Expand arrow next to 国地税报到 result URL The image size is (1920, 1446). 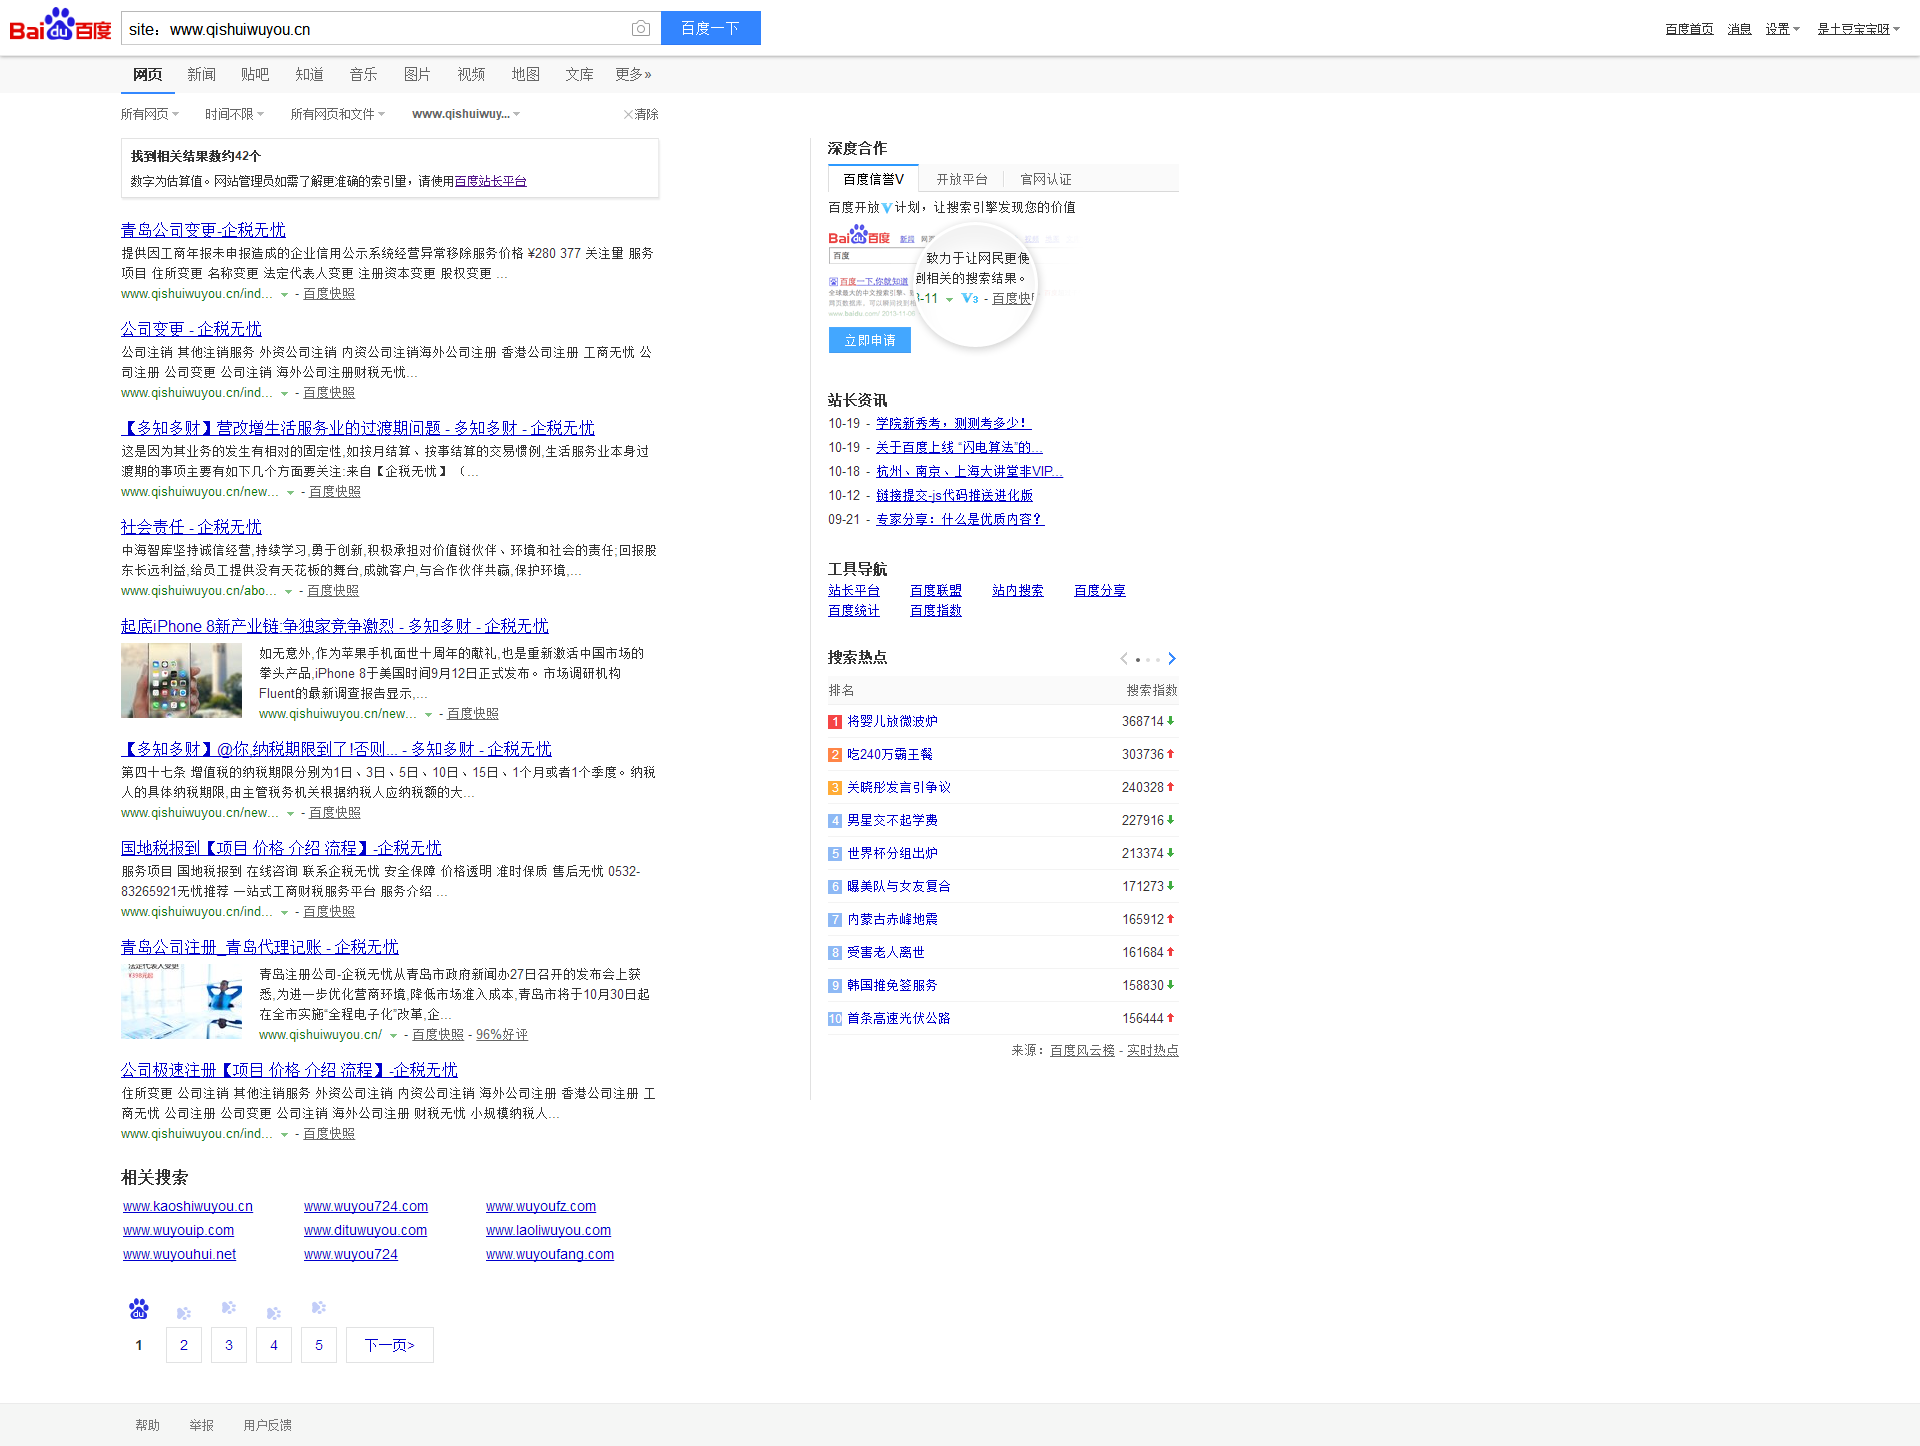click(x=284, y=913)
